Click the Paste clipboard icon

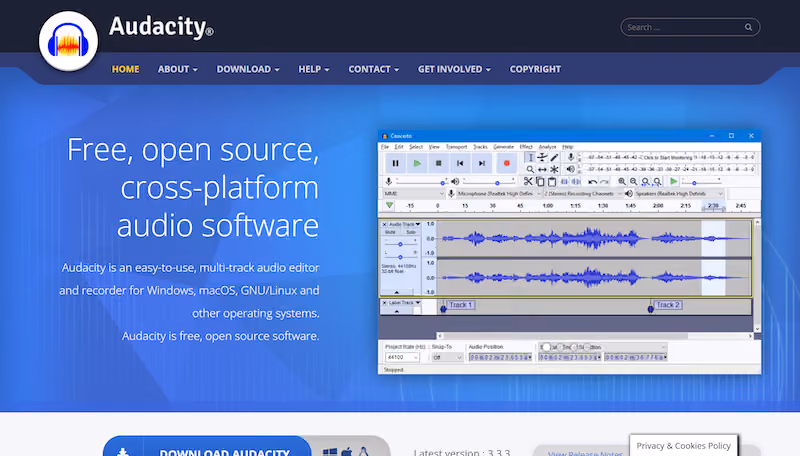552,181
